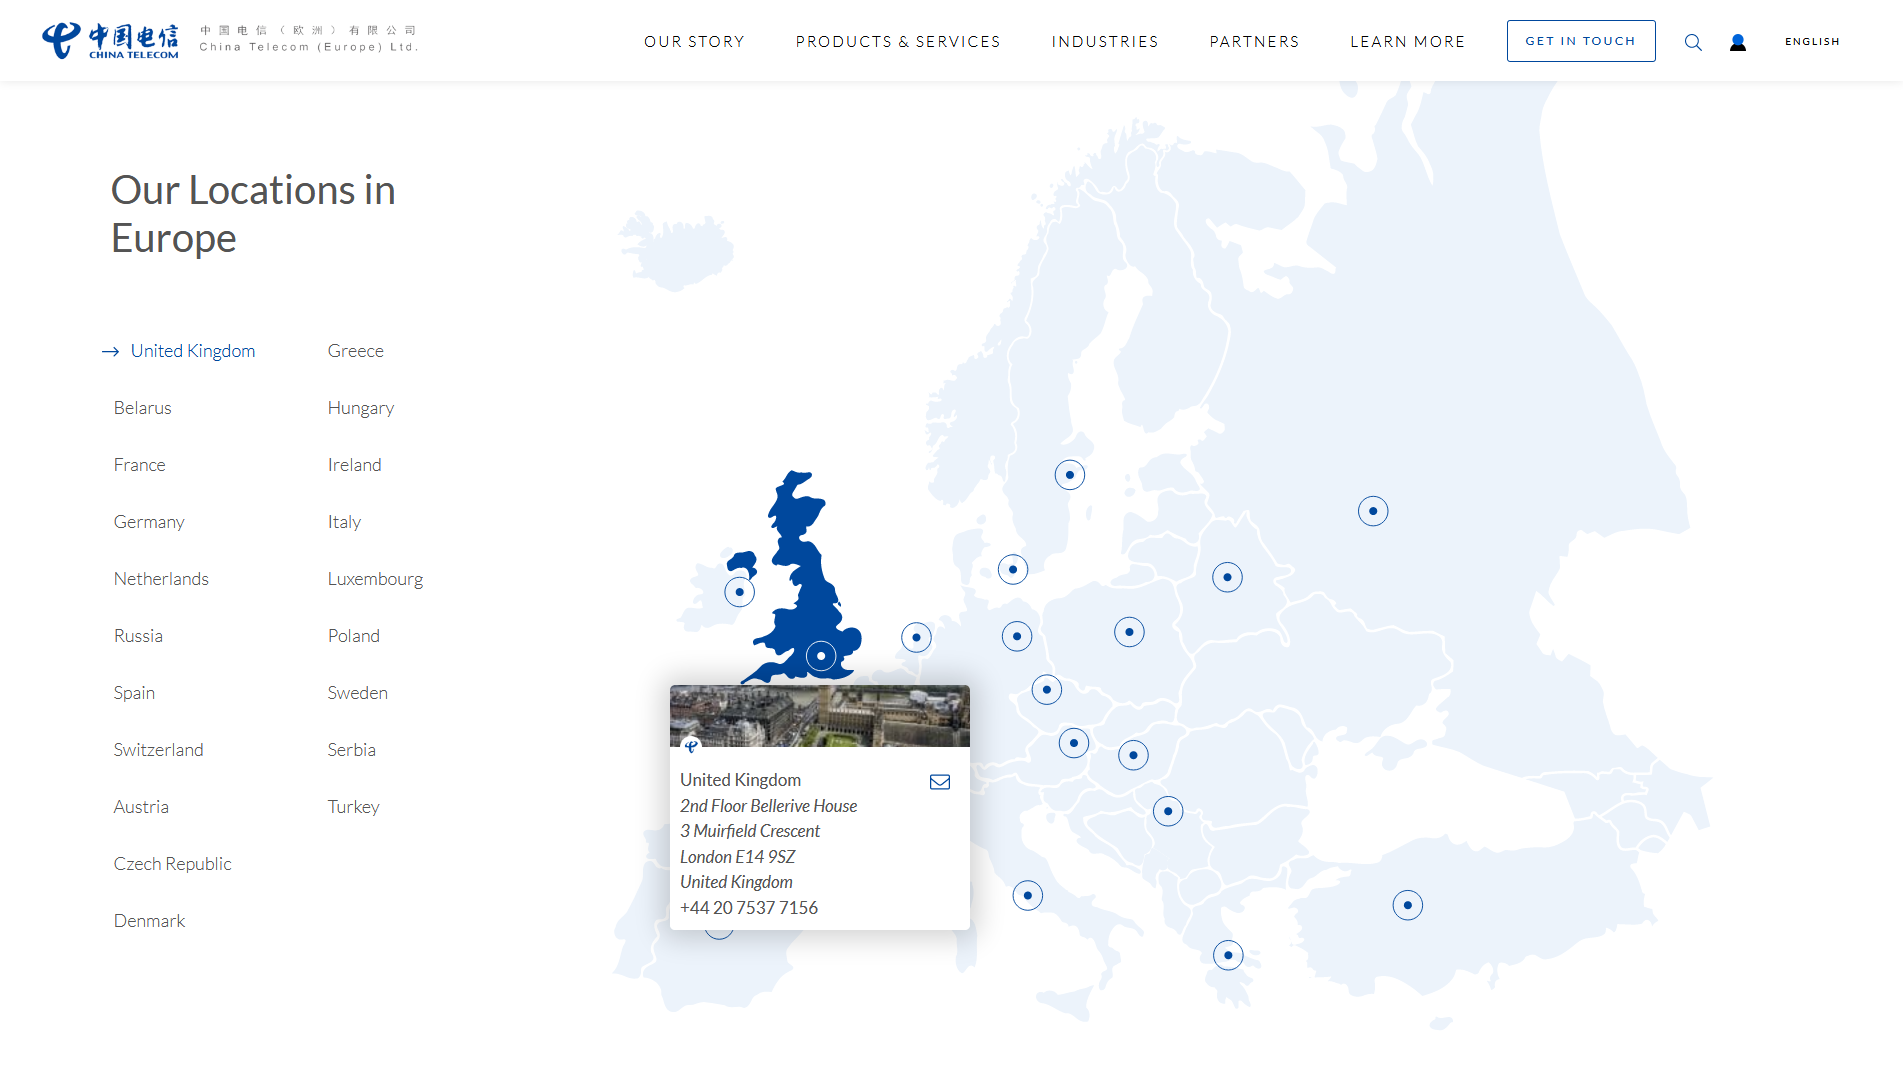Image resolution: width=1903 pixels, height=1086 pixels.
Task: Select Germany in the locations list
Action: pyautogui.click(x=149, y=522)
